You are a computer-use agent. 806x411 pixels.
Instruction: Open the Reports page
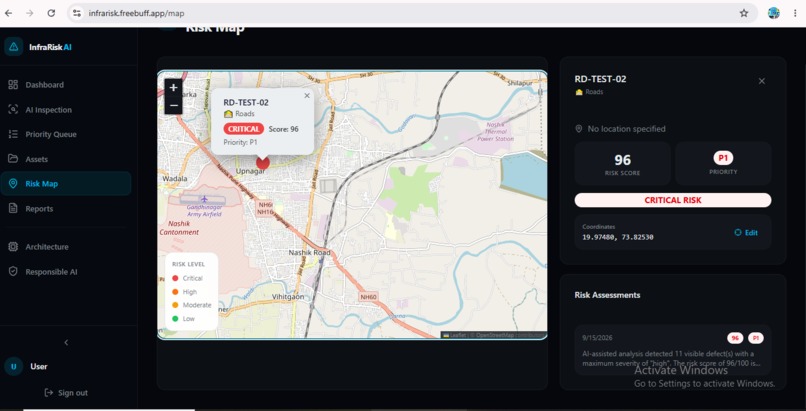tap(66, 209)
